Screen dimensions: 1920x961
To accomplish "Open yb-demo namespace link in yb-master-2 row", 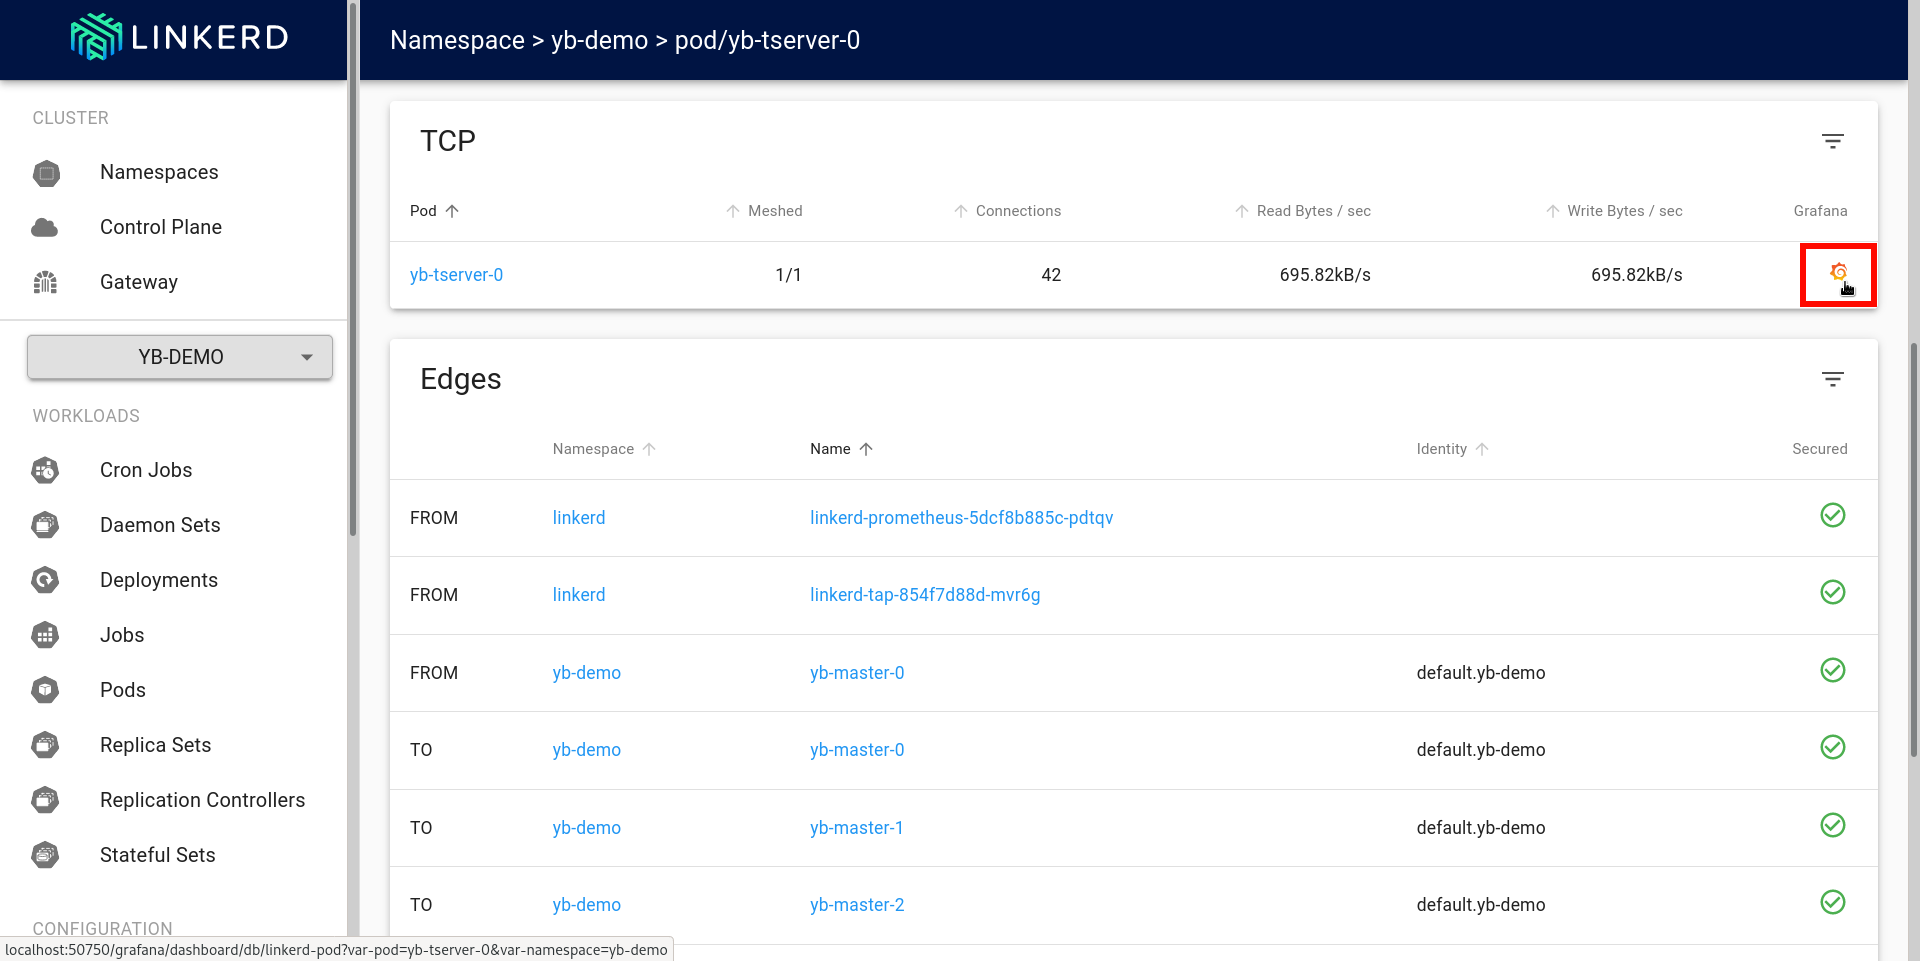I will [x=586, y=905].
